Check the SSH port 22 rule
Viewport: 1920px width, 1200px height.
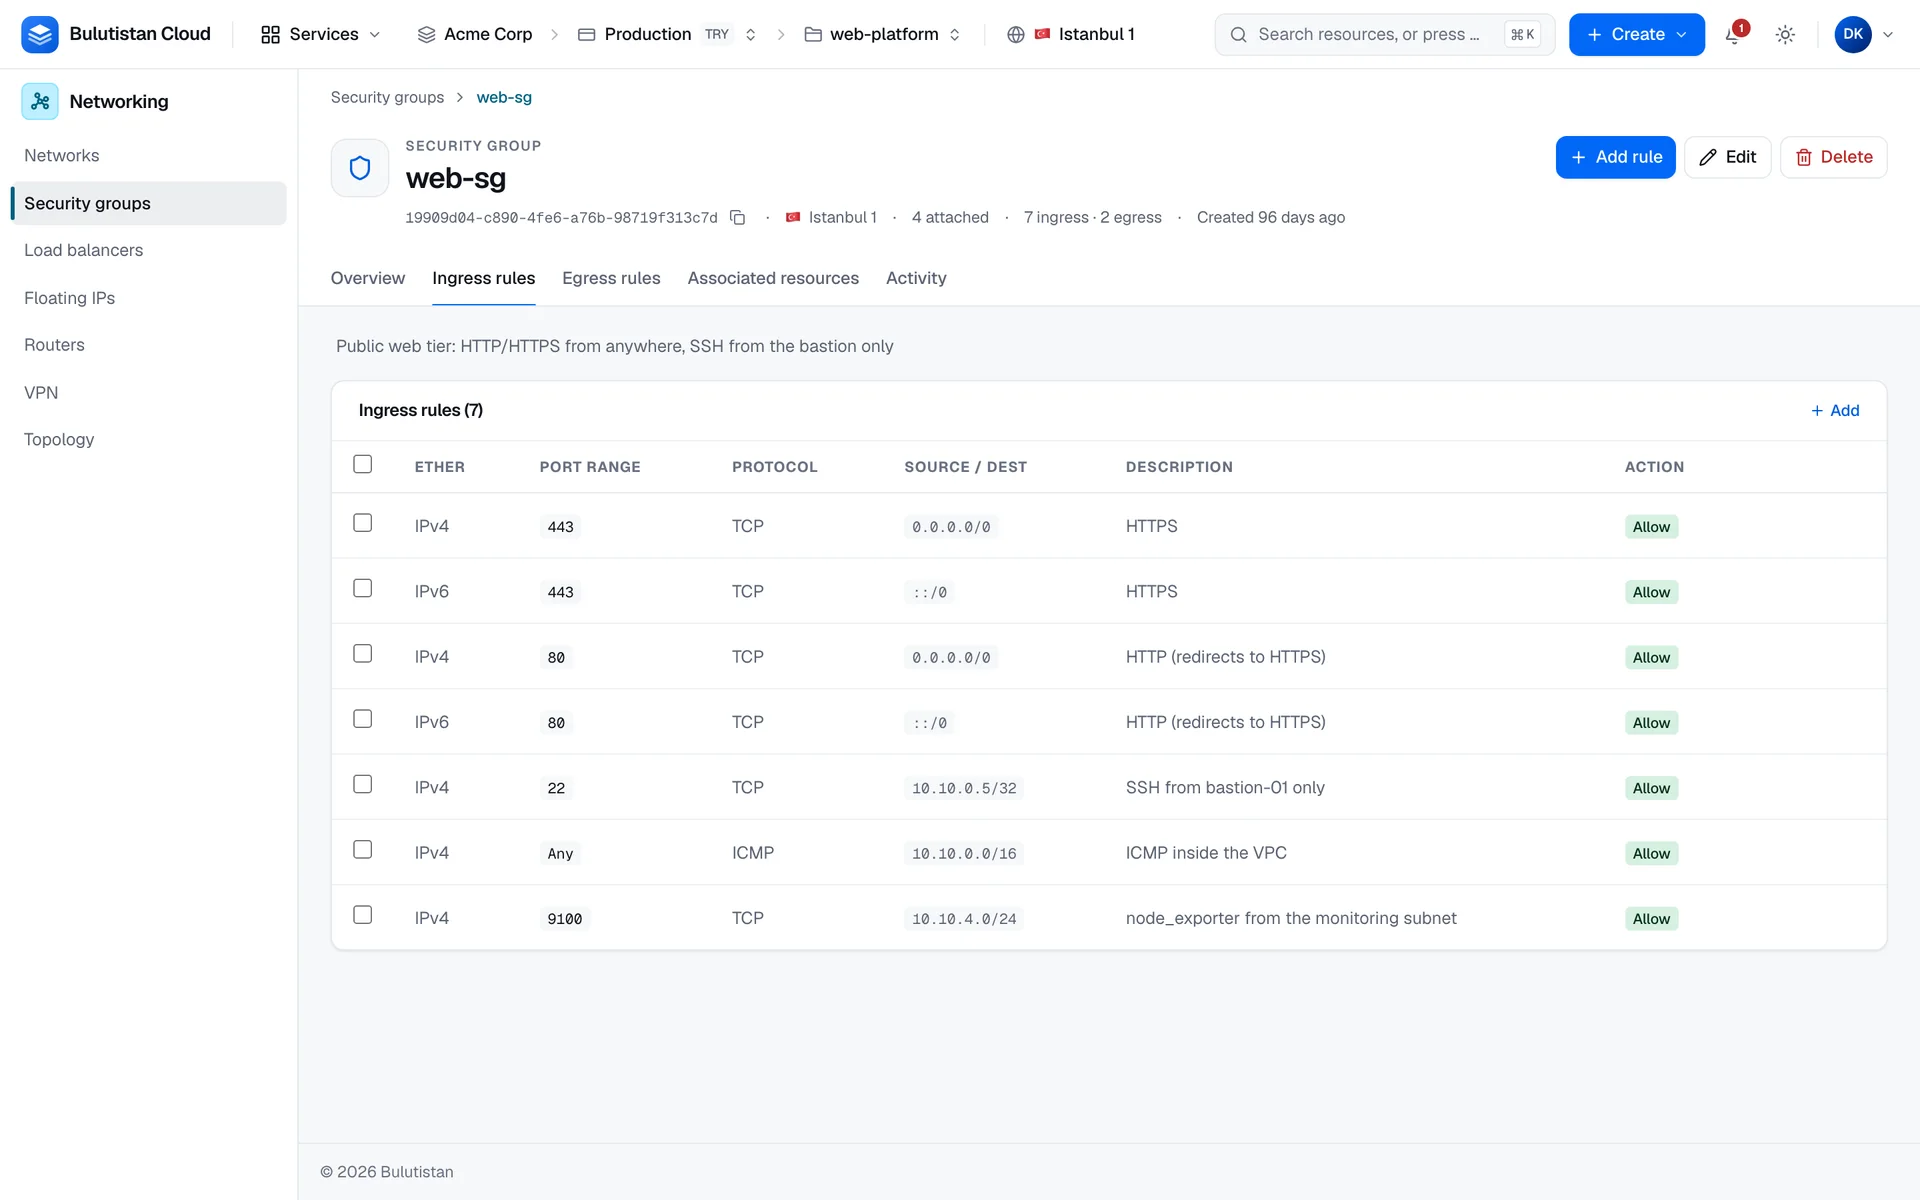click(363, 784)
